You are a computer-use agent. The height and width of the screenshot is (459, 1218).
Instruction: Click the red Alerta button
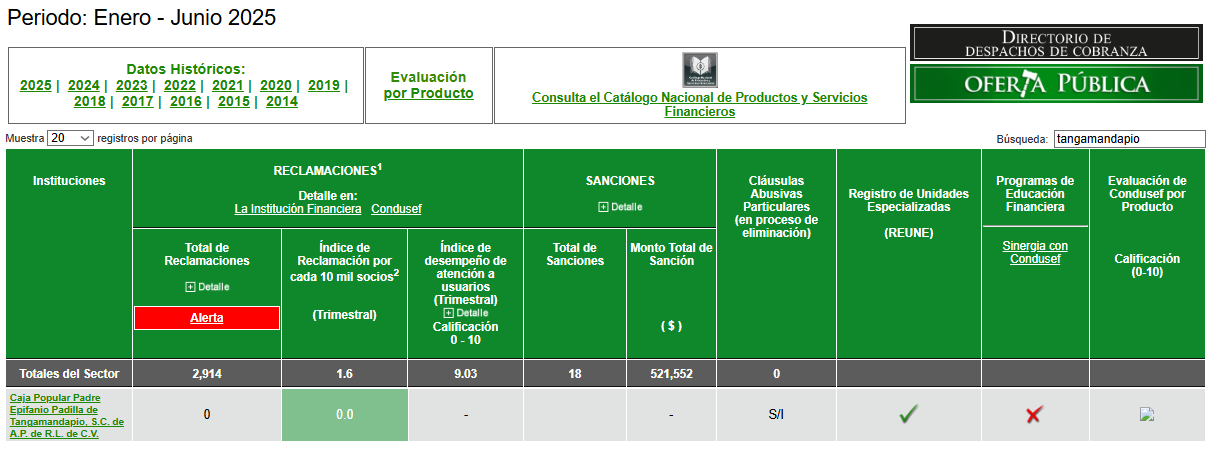coord(207,318)
